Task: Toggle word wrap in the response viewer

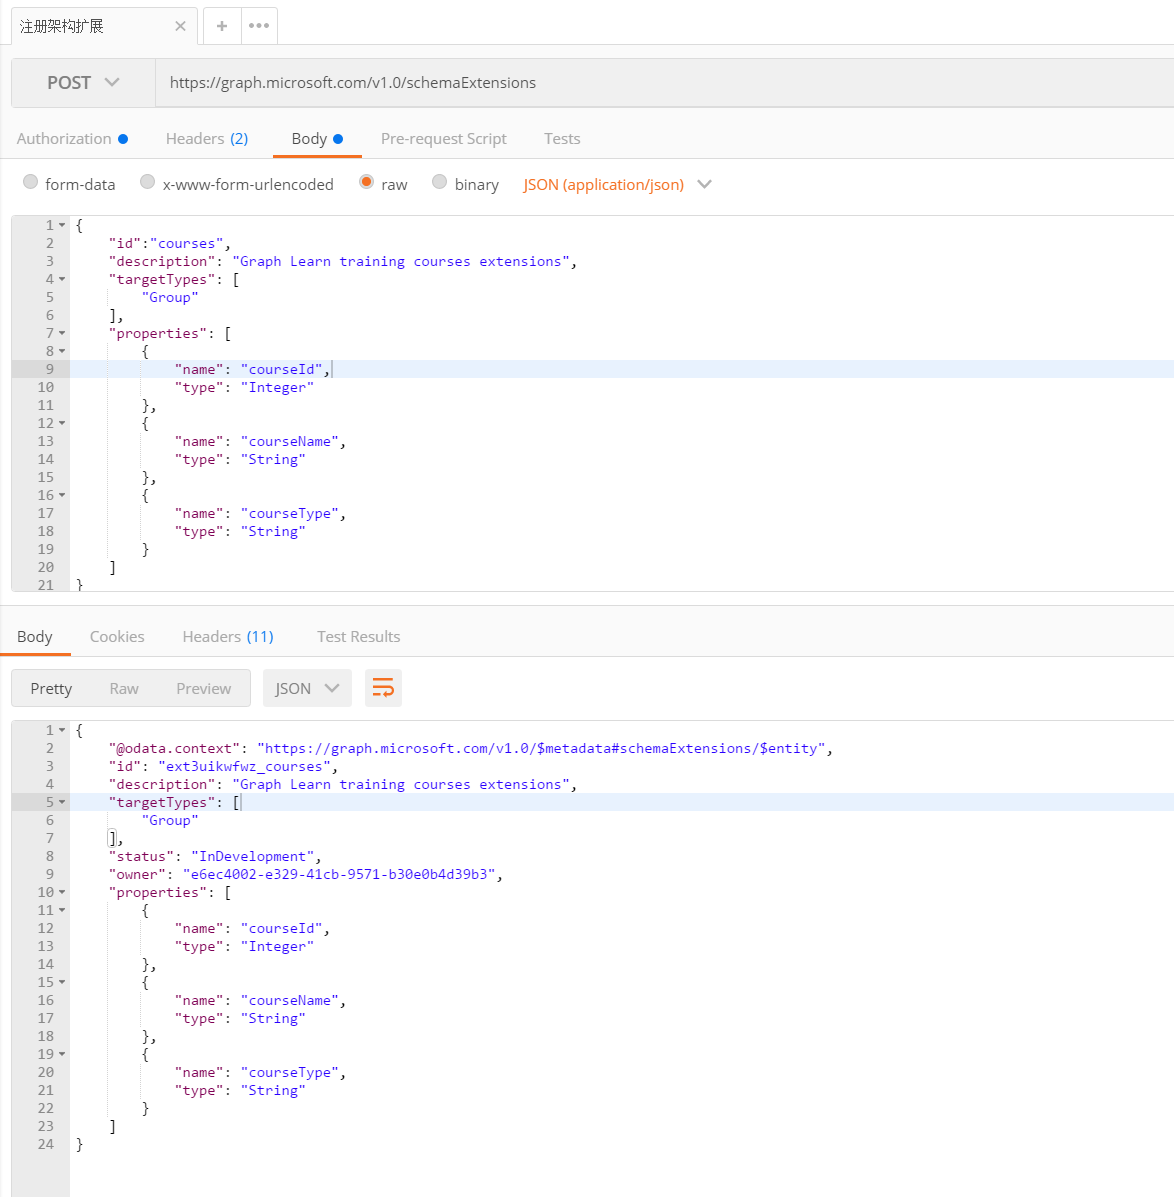Action: point(383,688)
